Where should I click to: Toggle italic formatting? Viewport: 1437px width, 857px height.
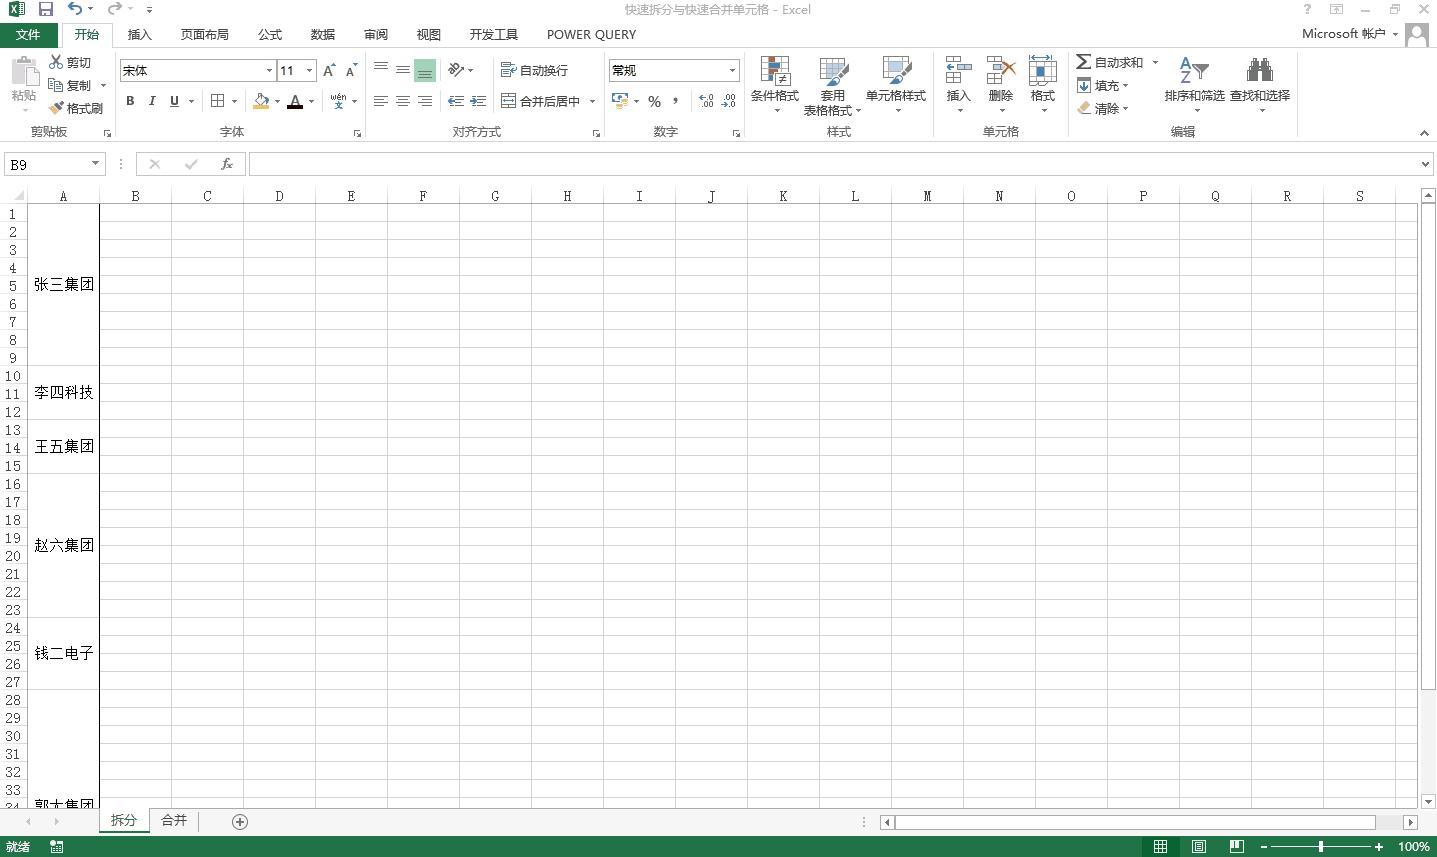pyautogui.click(x=152, y=101)
